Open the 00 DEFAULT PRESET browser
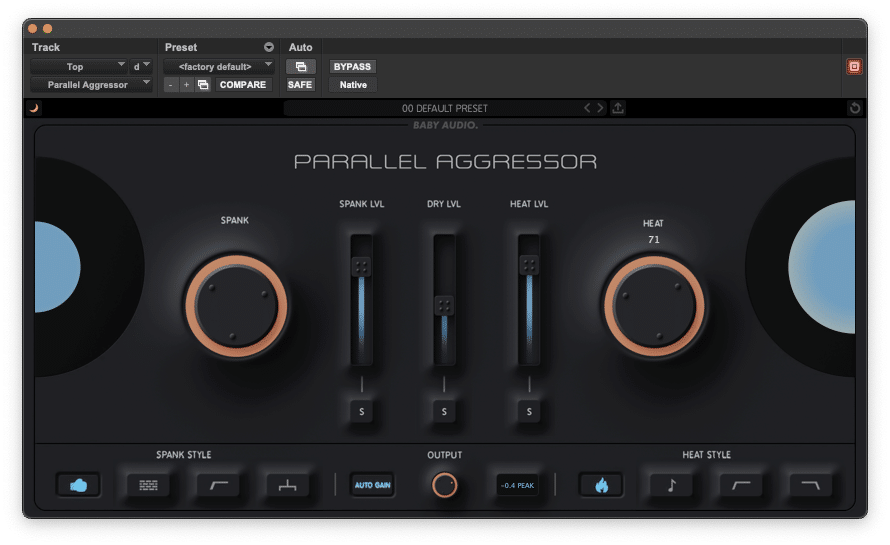 coord(444,108)
